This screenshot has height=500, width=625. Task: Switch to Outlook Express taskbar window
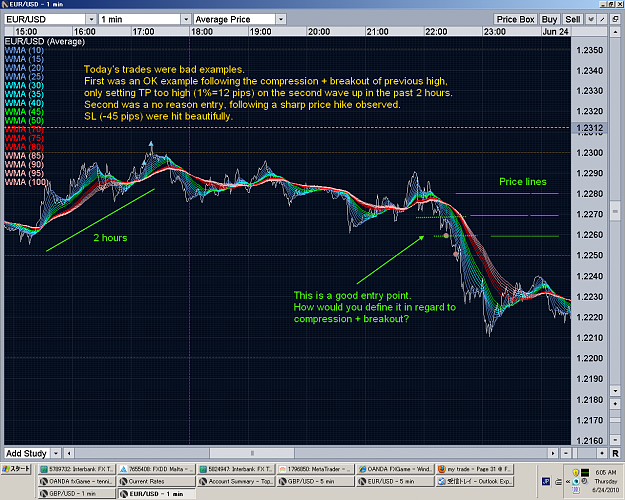475,481
